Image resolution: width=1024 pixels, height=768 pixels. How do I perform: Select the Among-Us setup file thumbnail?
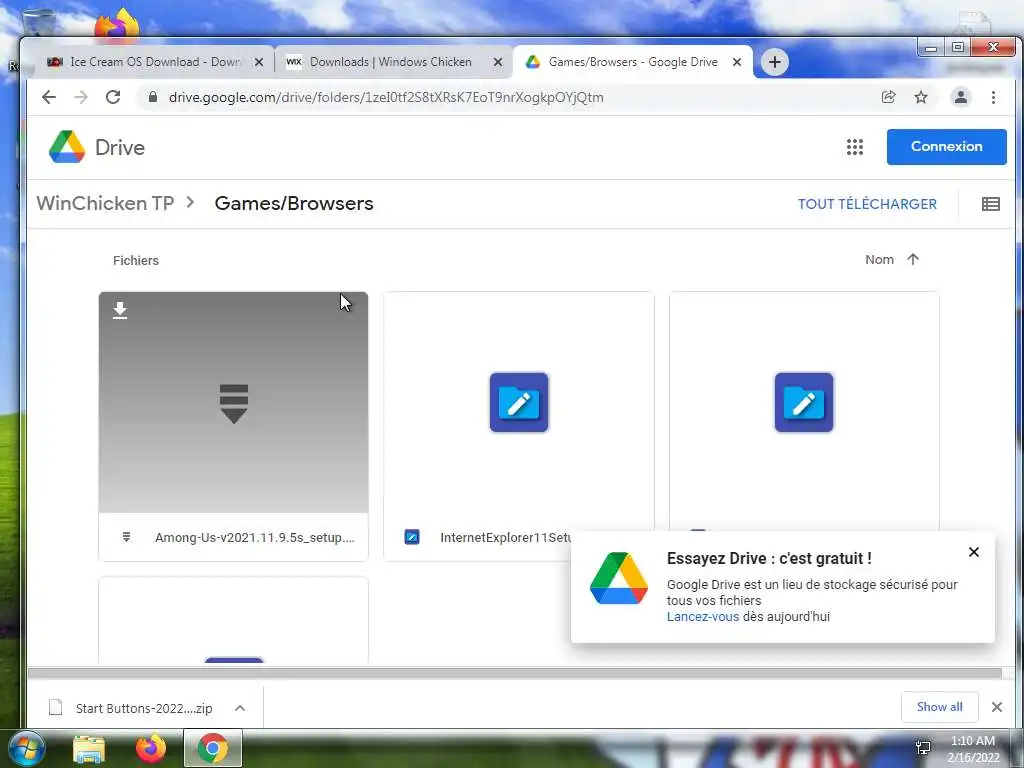(x=233, y=402)
